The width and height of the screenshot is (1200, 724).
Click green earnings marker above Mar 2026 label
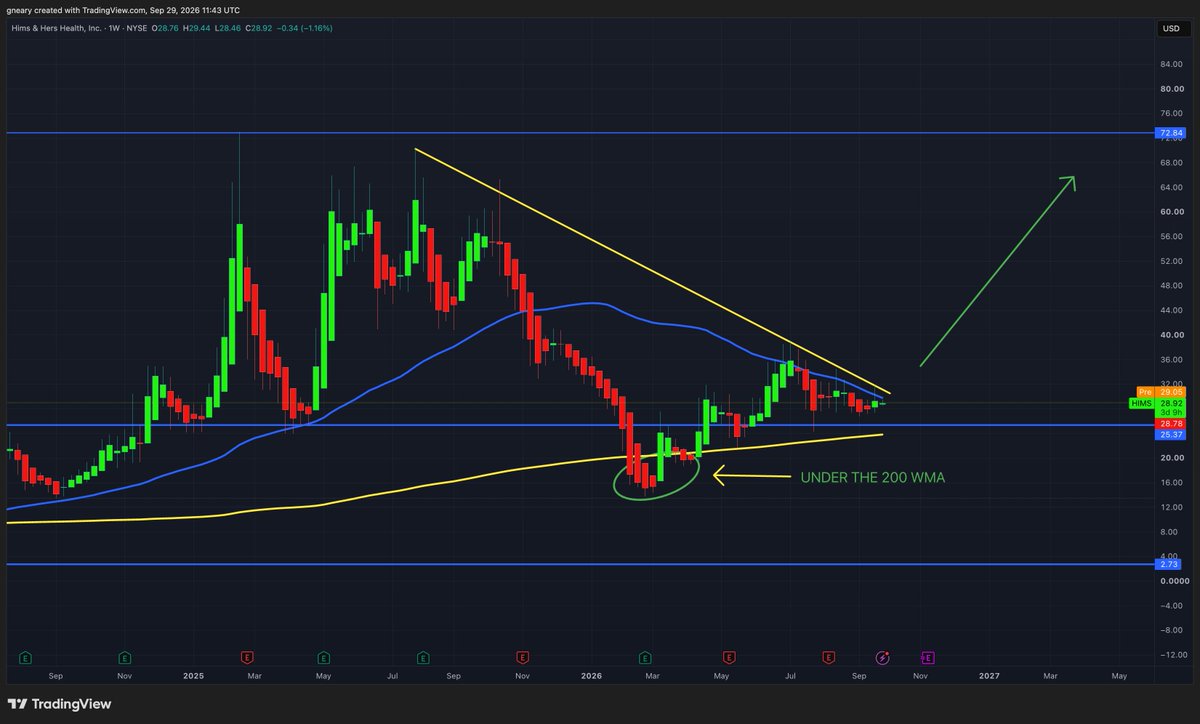[x=645, y=657]
